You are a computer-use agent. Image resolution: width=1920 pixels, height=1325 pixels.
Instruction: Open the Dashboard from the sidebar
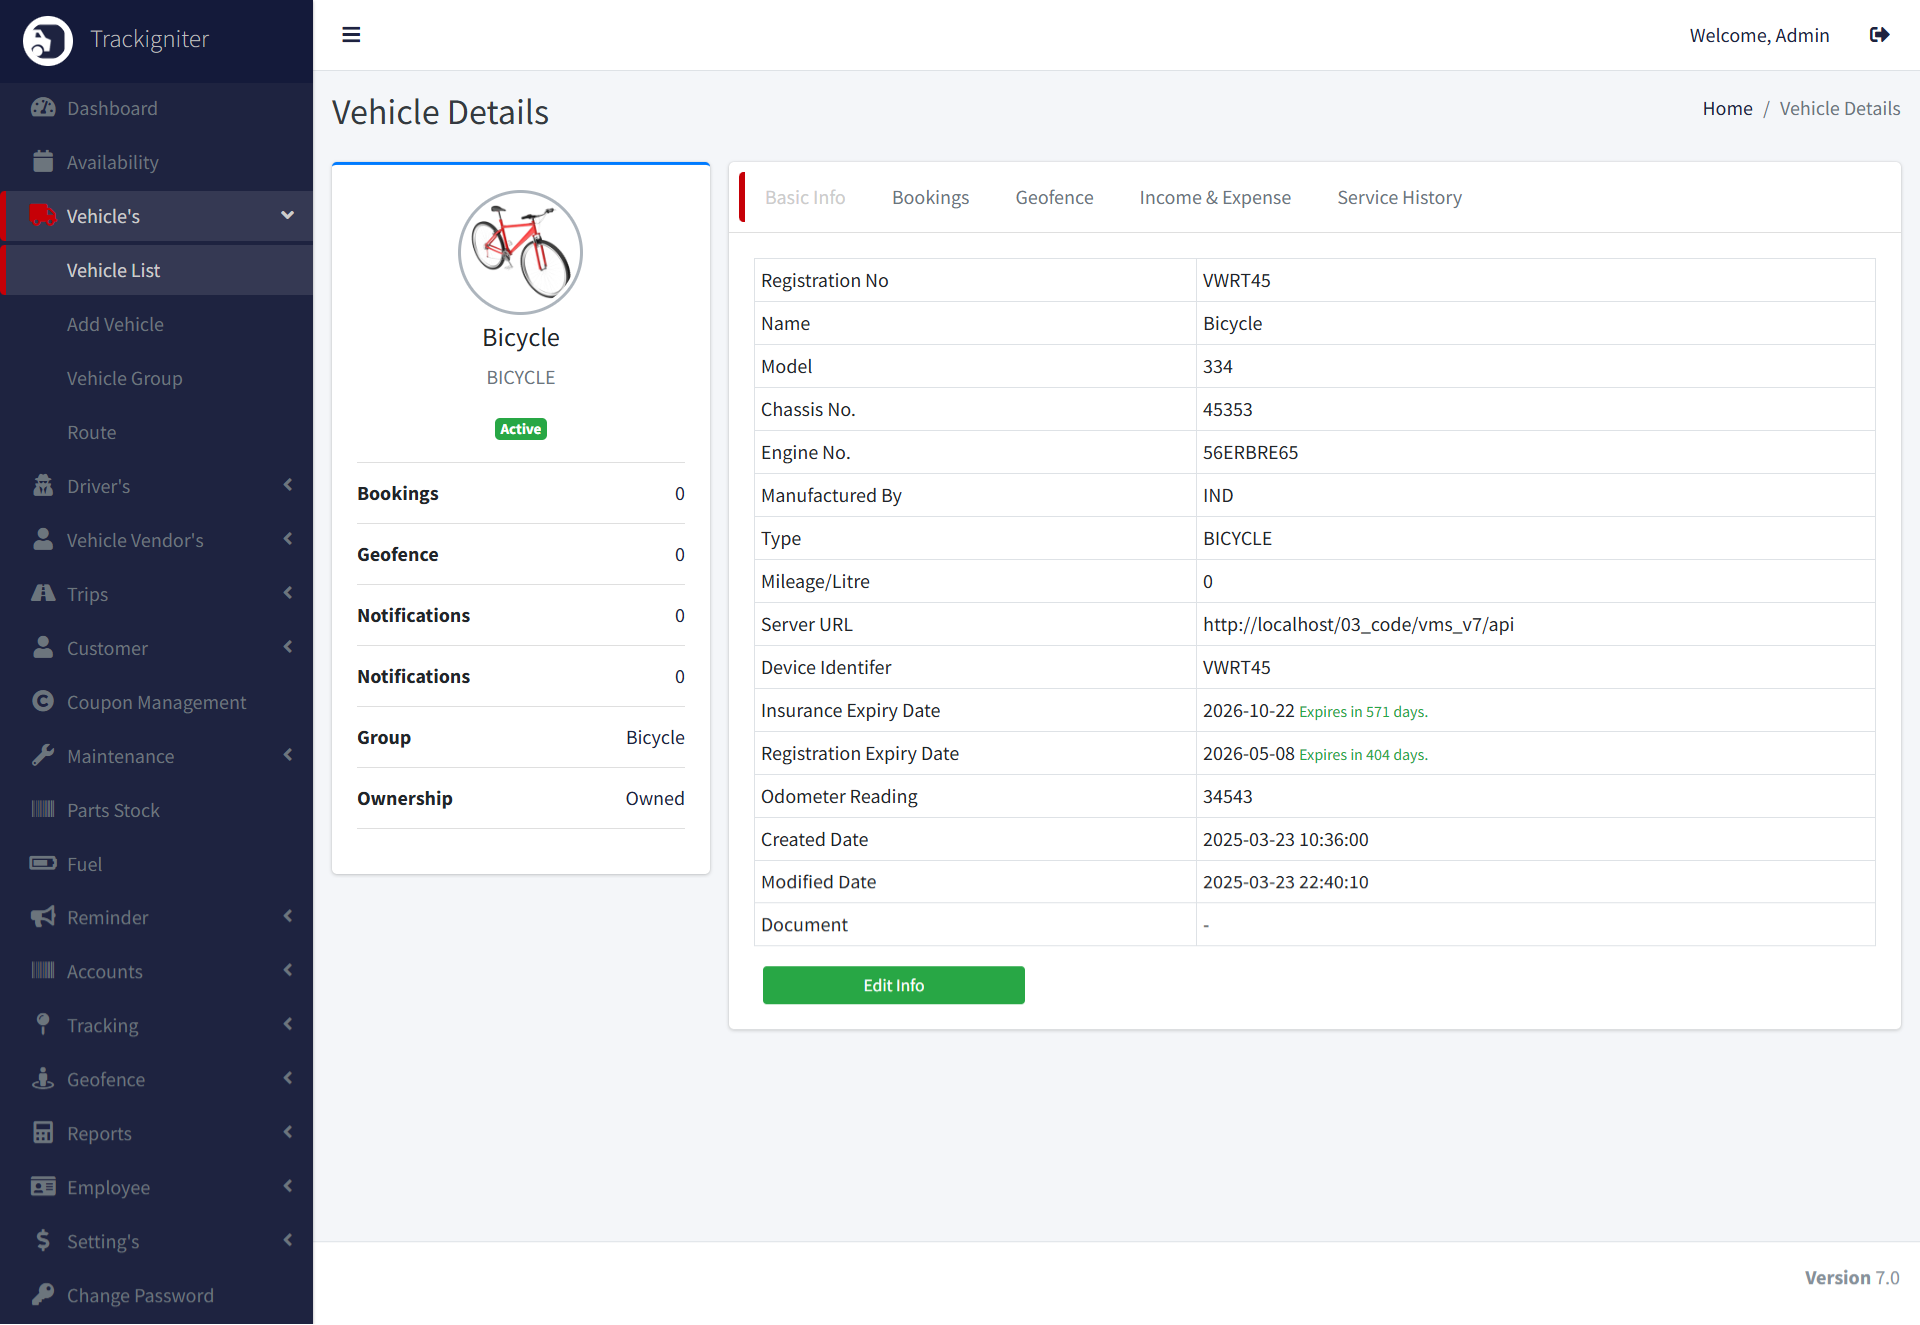click(111, 108)
